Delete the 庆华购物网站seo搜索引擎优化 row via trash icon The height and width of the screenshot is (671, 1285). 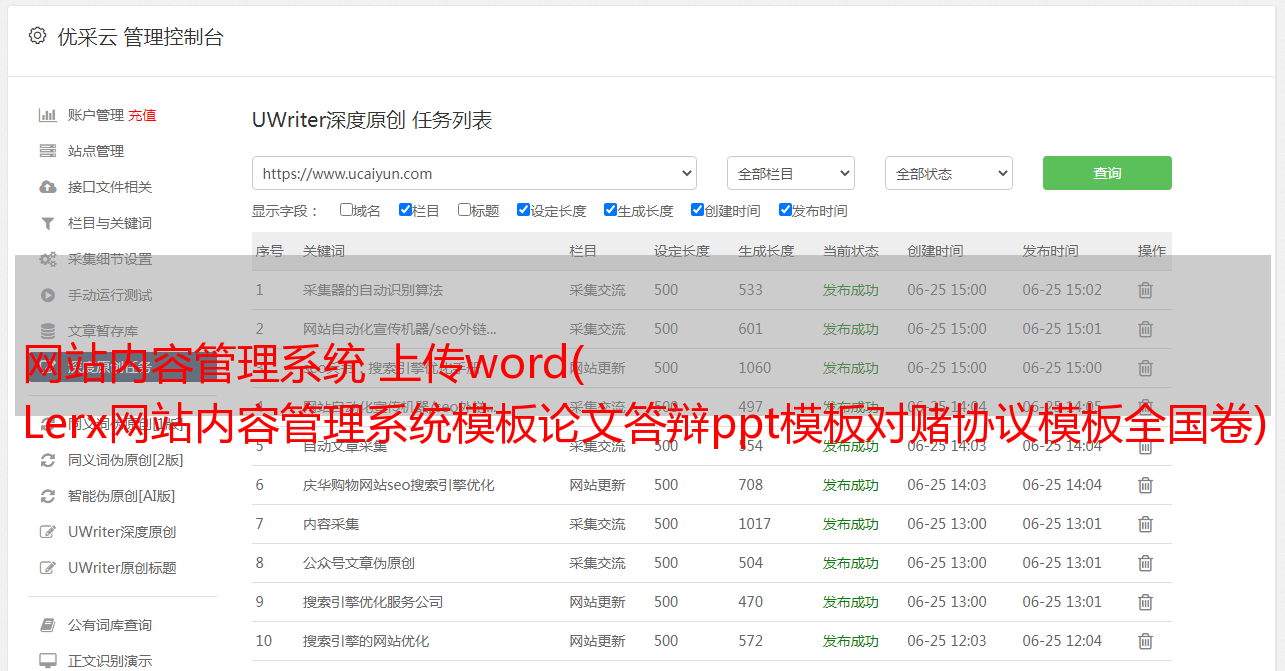1145,485
